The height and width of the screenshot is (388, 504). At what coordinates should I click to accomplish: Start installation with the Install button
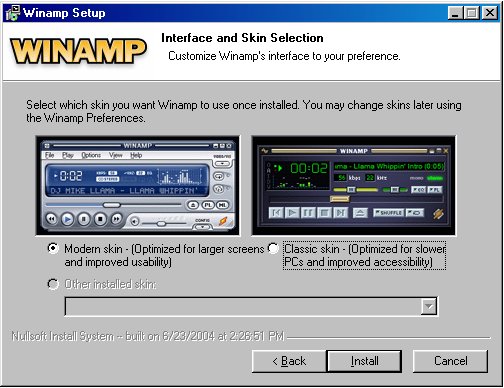pyautogui.click(x=364, y=361)
